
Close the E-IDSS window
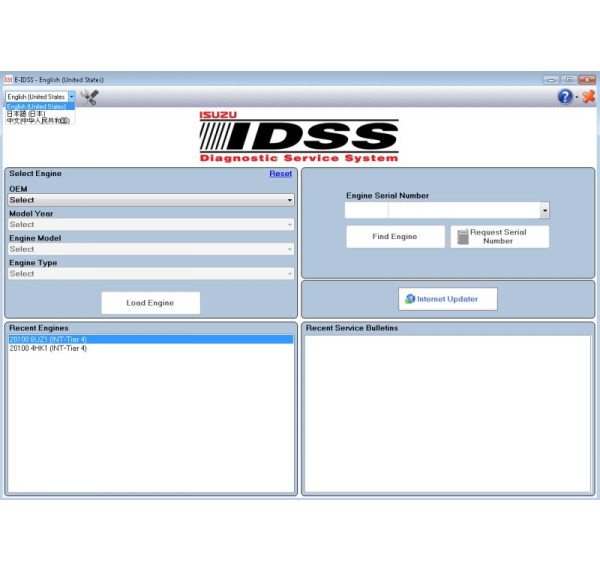coord(585,80)
